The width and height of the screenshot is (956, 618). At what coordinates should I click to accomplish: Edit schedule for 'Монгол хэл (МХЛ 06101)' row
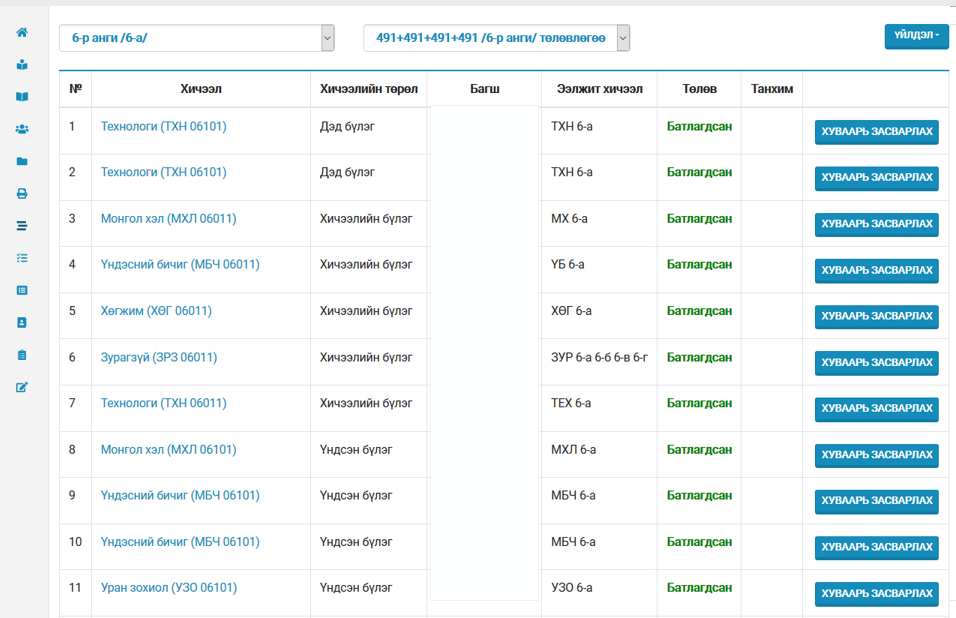(x=876, y=455)
